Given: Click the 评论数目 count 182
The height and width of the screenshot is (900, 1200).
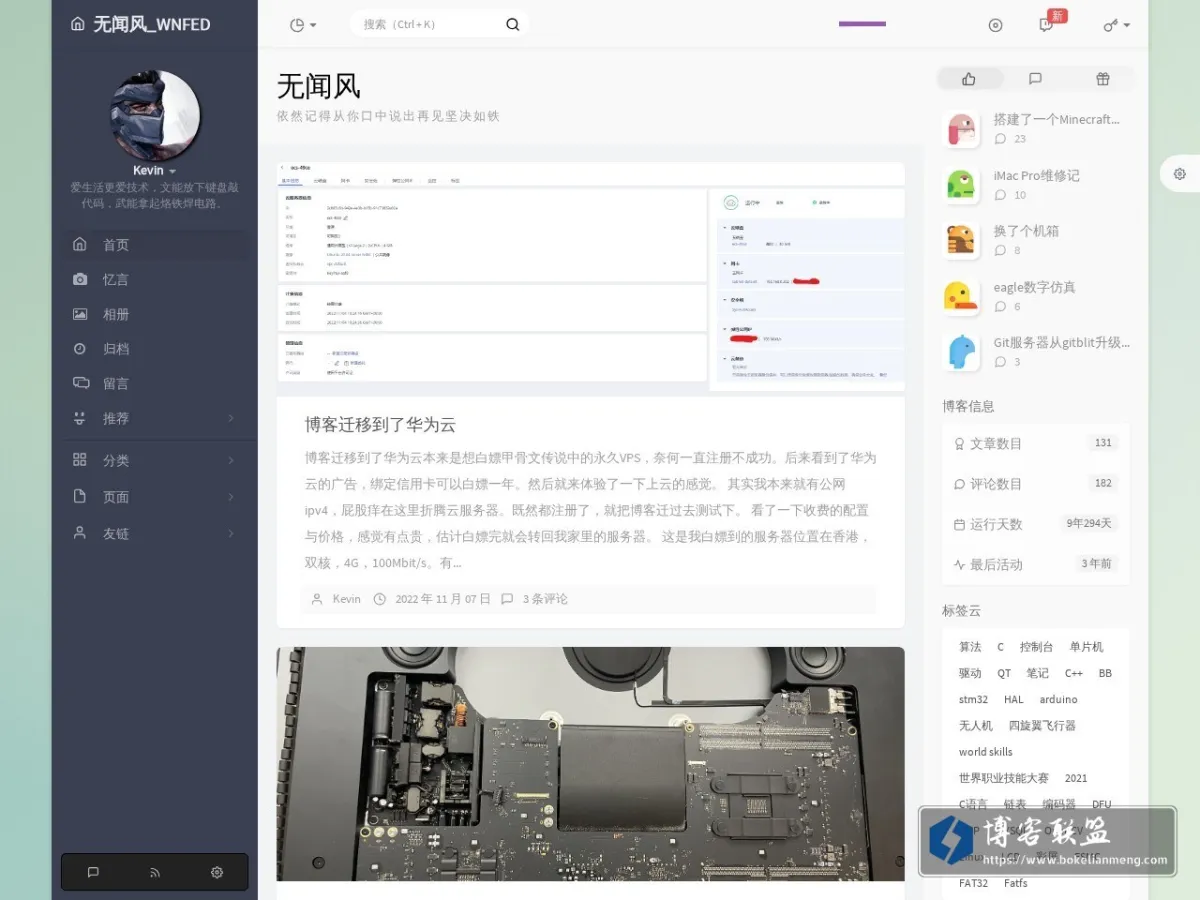Looking at the screenshot, I should point(1103,483).
